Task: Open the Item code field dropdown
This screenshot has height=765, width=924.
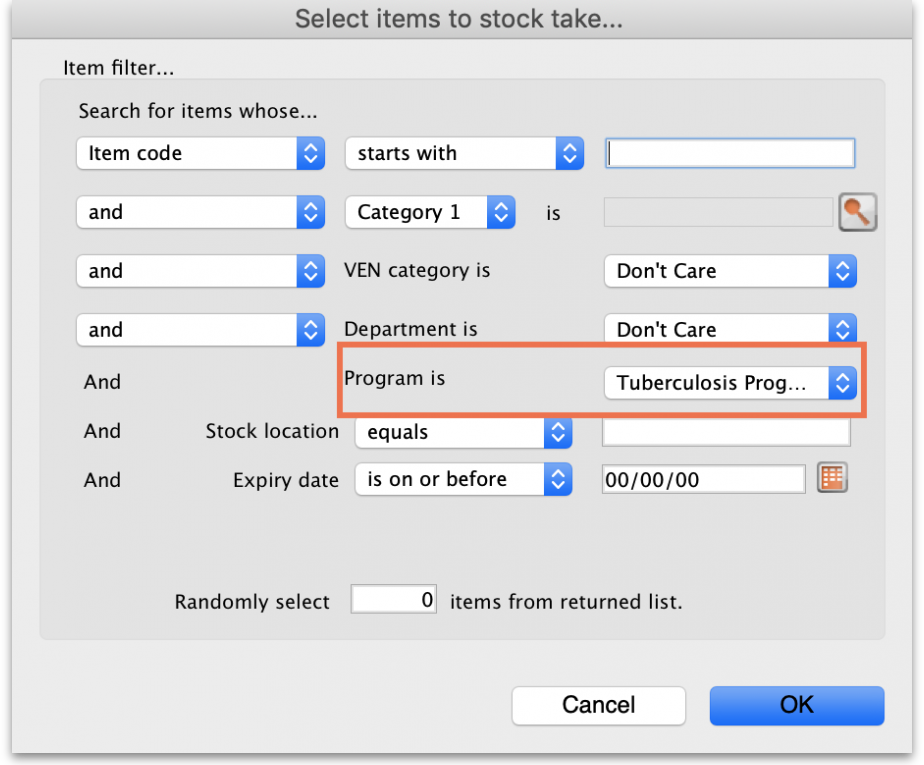Action: tap(200, 153)
